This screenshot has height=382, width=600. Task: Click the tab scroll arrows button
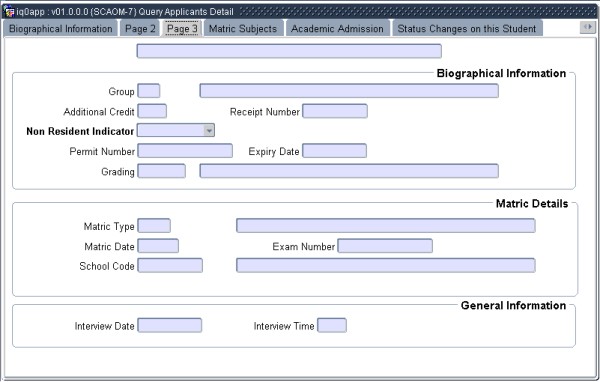click(x=587, y=27)
